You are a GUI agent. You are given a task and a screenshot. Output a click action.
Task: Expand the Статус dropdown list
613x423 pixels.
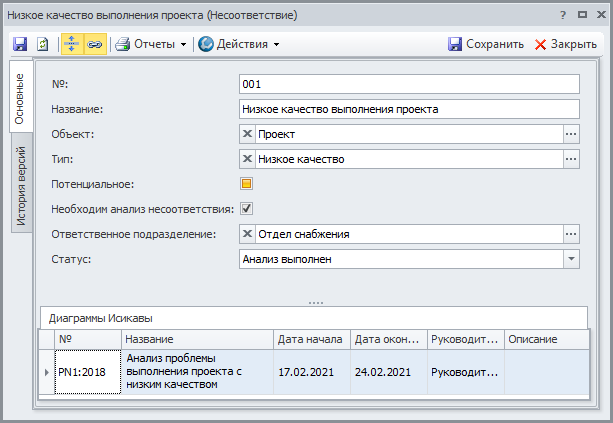point(571,259)
